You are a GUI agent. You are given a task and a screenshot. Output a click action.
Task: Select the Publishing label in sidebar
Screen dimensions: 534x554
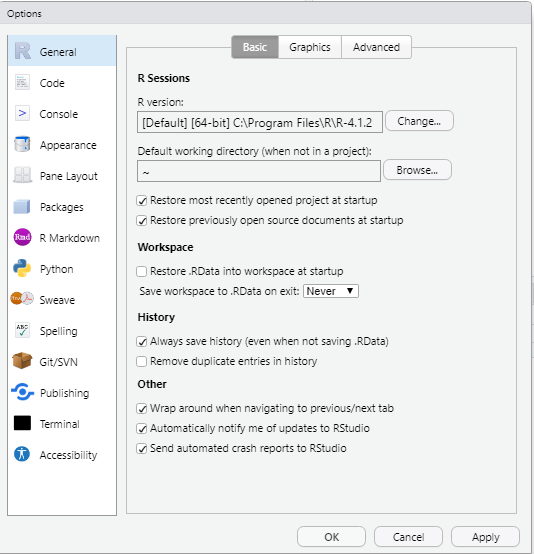[65, 393]
